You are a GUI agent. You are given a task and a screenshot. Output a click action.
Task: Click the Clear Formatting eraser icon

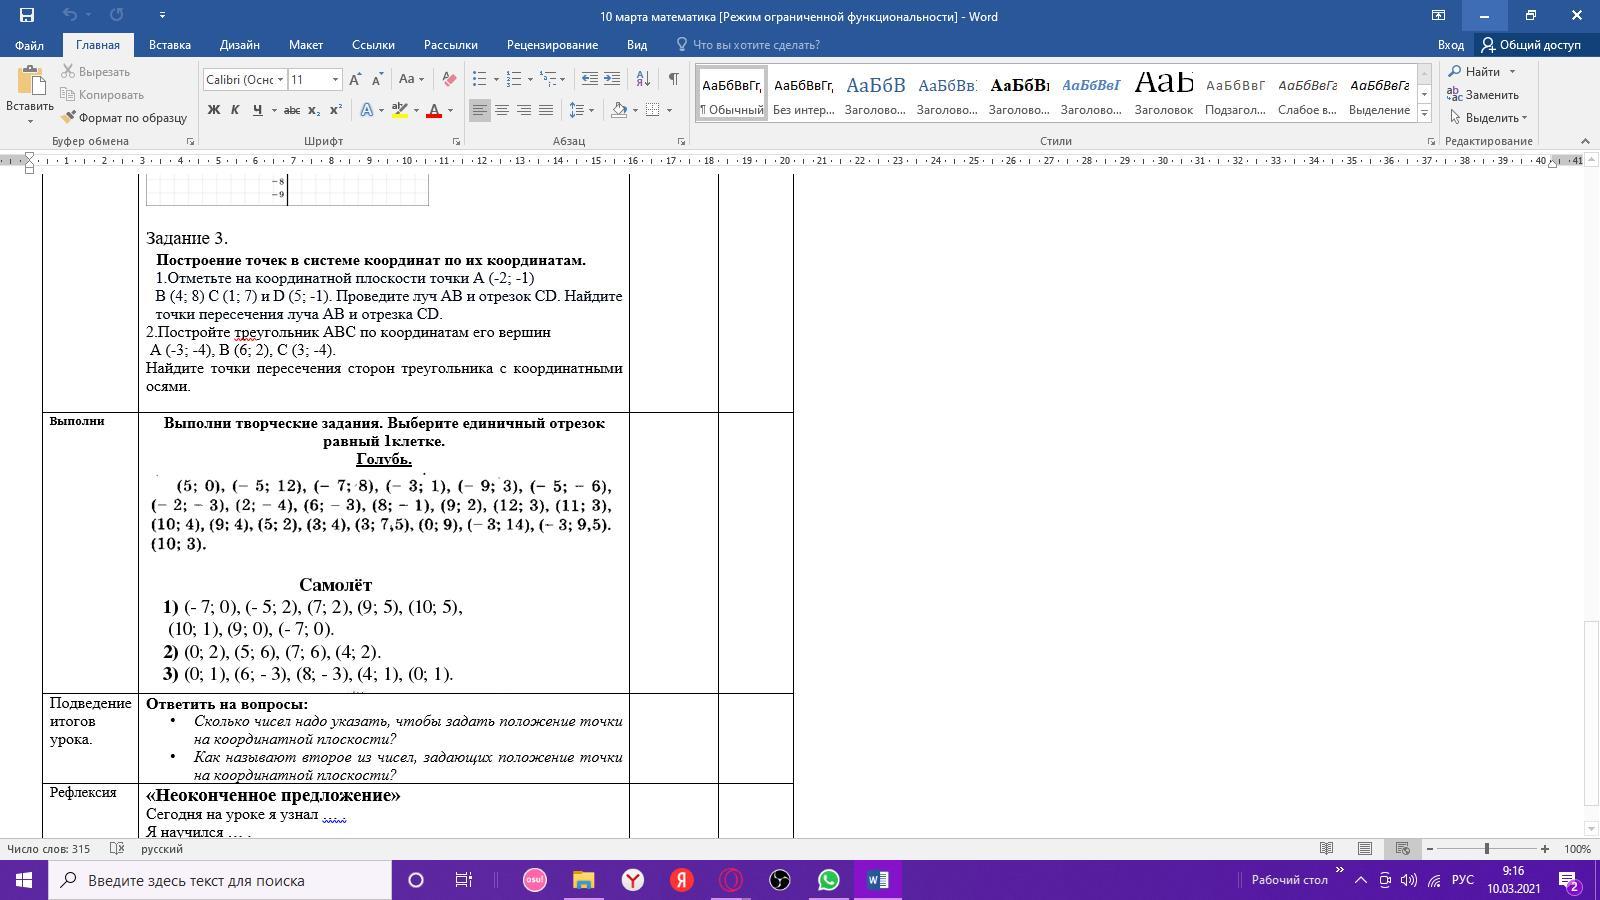click(x=449, y=79)
